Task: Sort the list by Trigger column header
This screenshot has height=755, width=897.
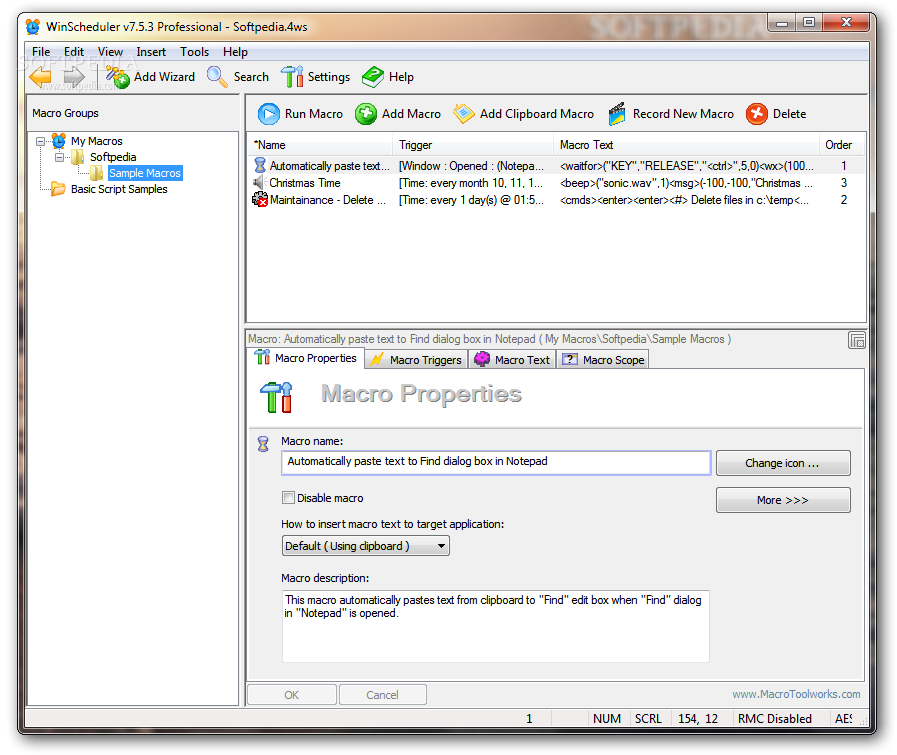Action: (473, 145)
